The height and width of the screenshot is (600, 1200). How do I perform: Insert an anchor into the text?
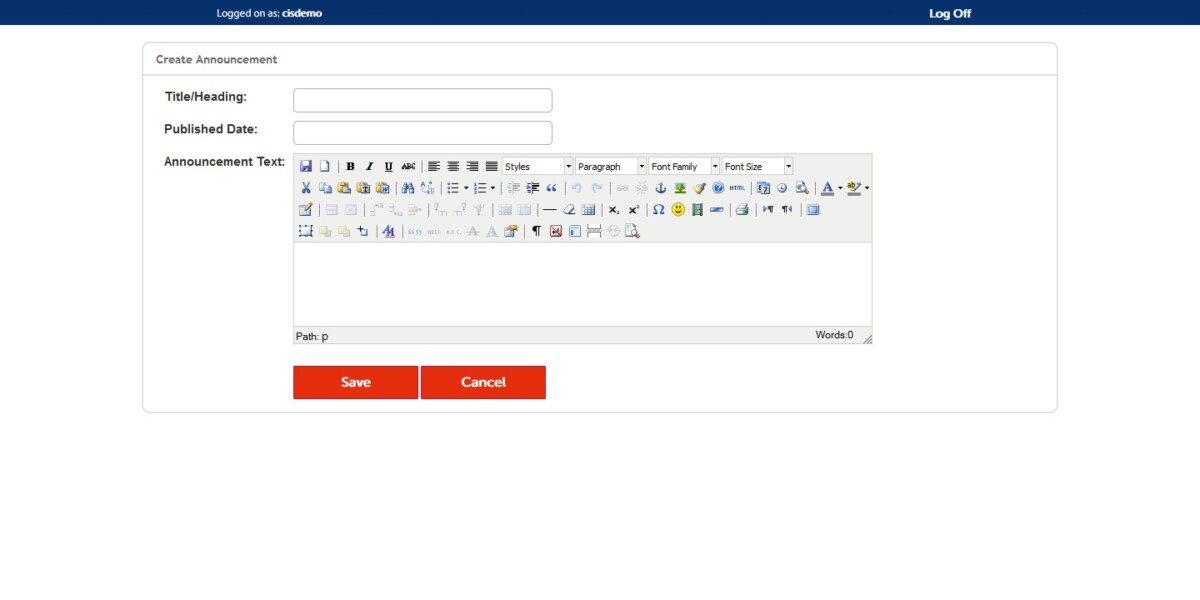point(661,188)
